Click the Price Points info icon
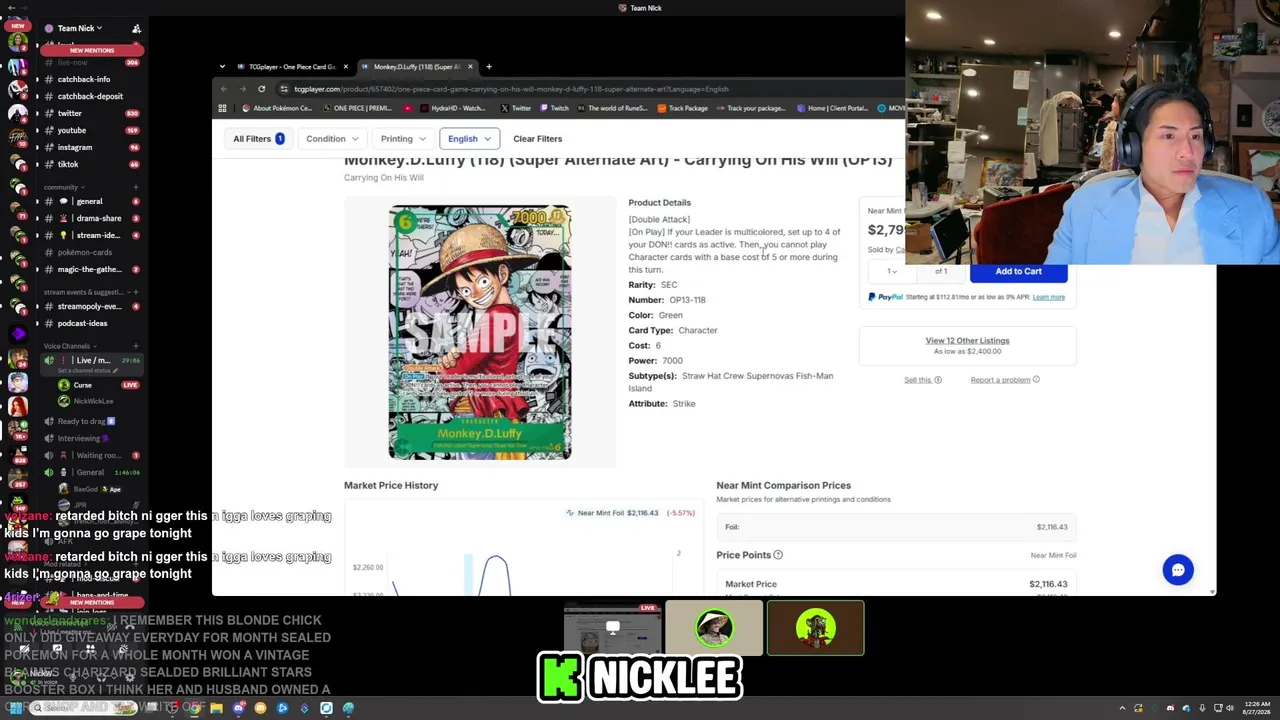Image resolution: width=1280 pixels, height=720 pixels. [778, 555]
